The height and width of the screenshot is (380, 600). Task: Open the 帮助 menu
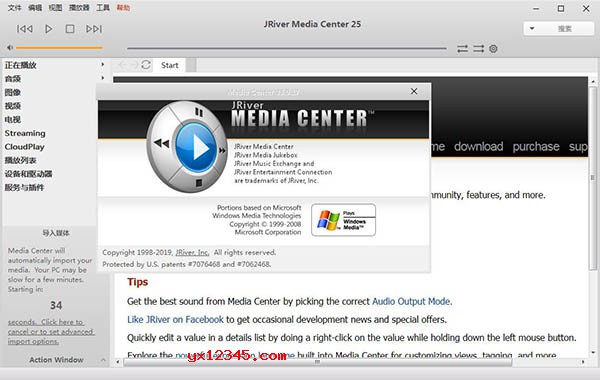tap(123, 8)
